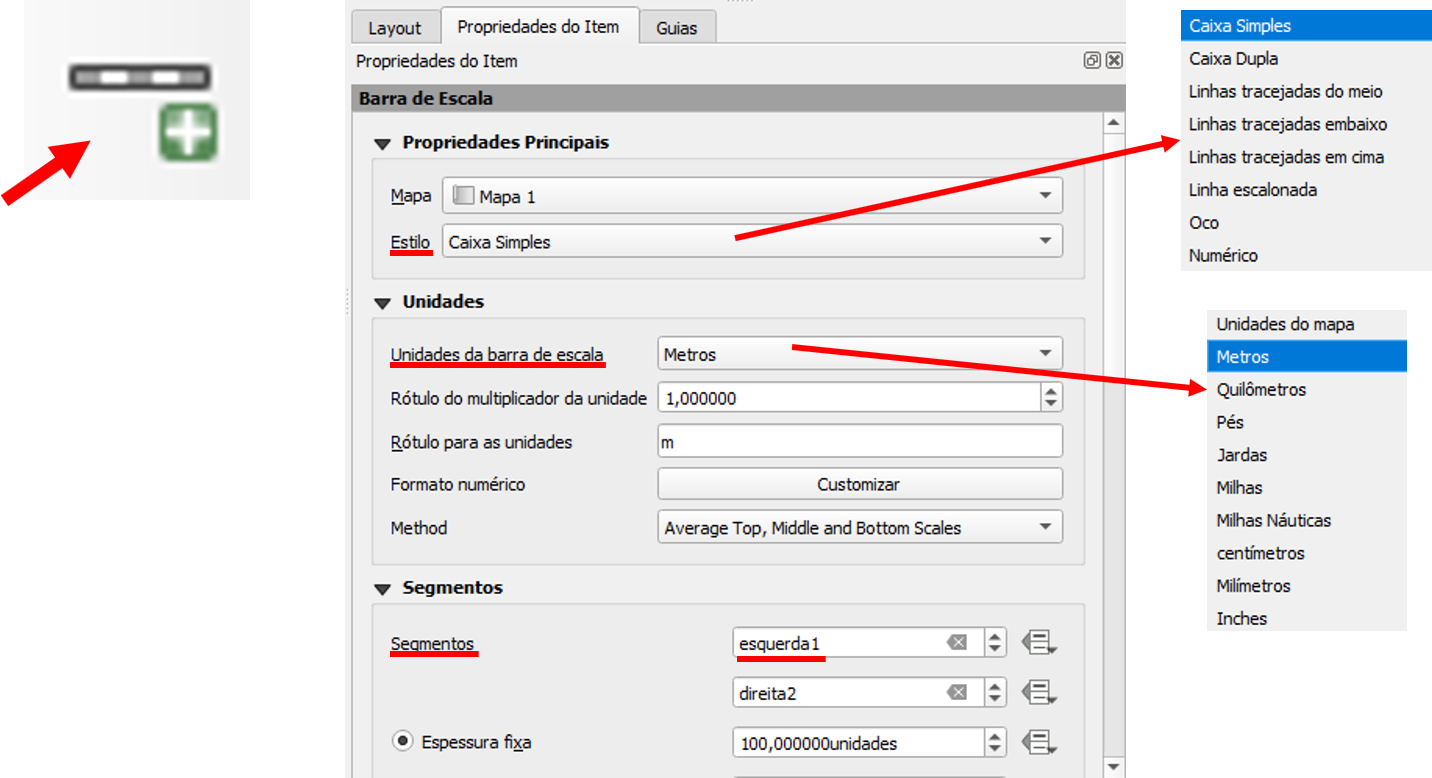Screen dimensions: 1432x778
Task: Open data-defined override for Espessura fixa
Action: pyautogui.click(x=1039, y=743)
